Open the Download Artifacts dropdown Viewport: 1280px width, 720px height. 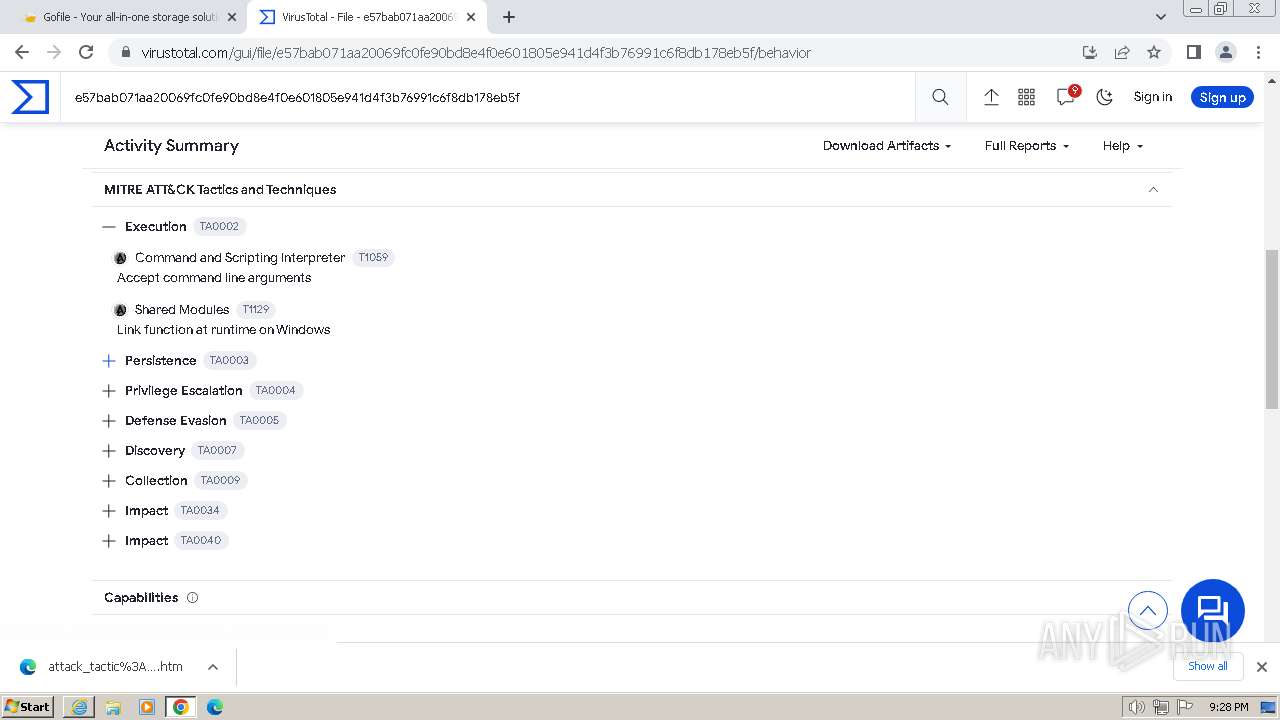887,145
